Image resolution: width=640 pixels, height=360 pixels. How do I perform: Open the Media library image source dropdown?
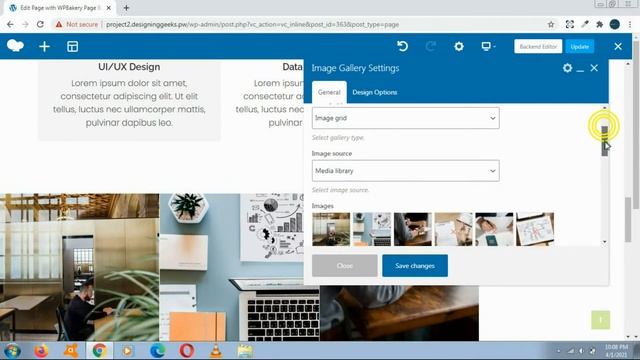[x=405, y=171]
